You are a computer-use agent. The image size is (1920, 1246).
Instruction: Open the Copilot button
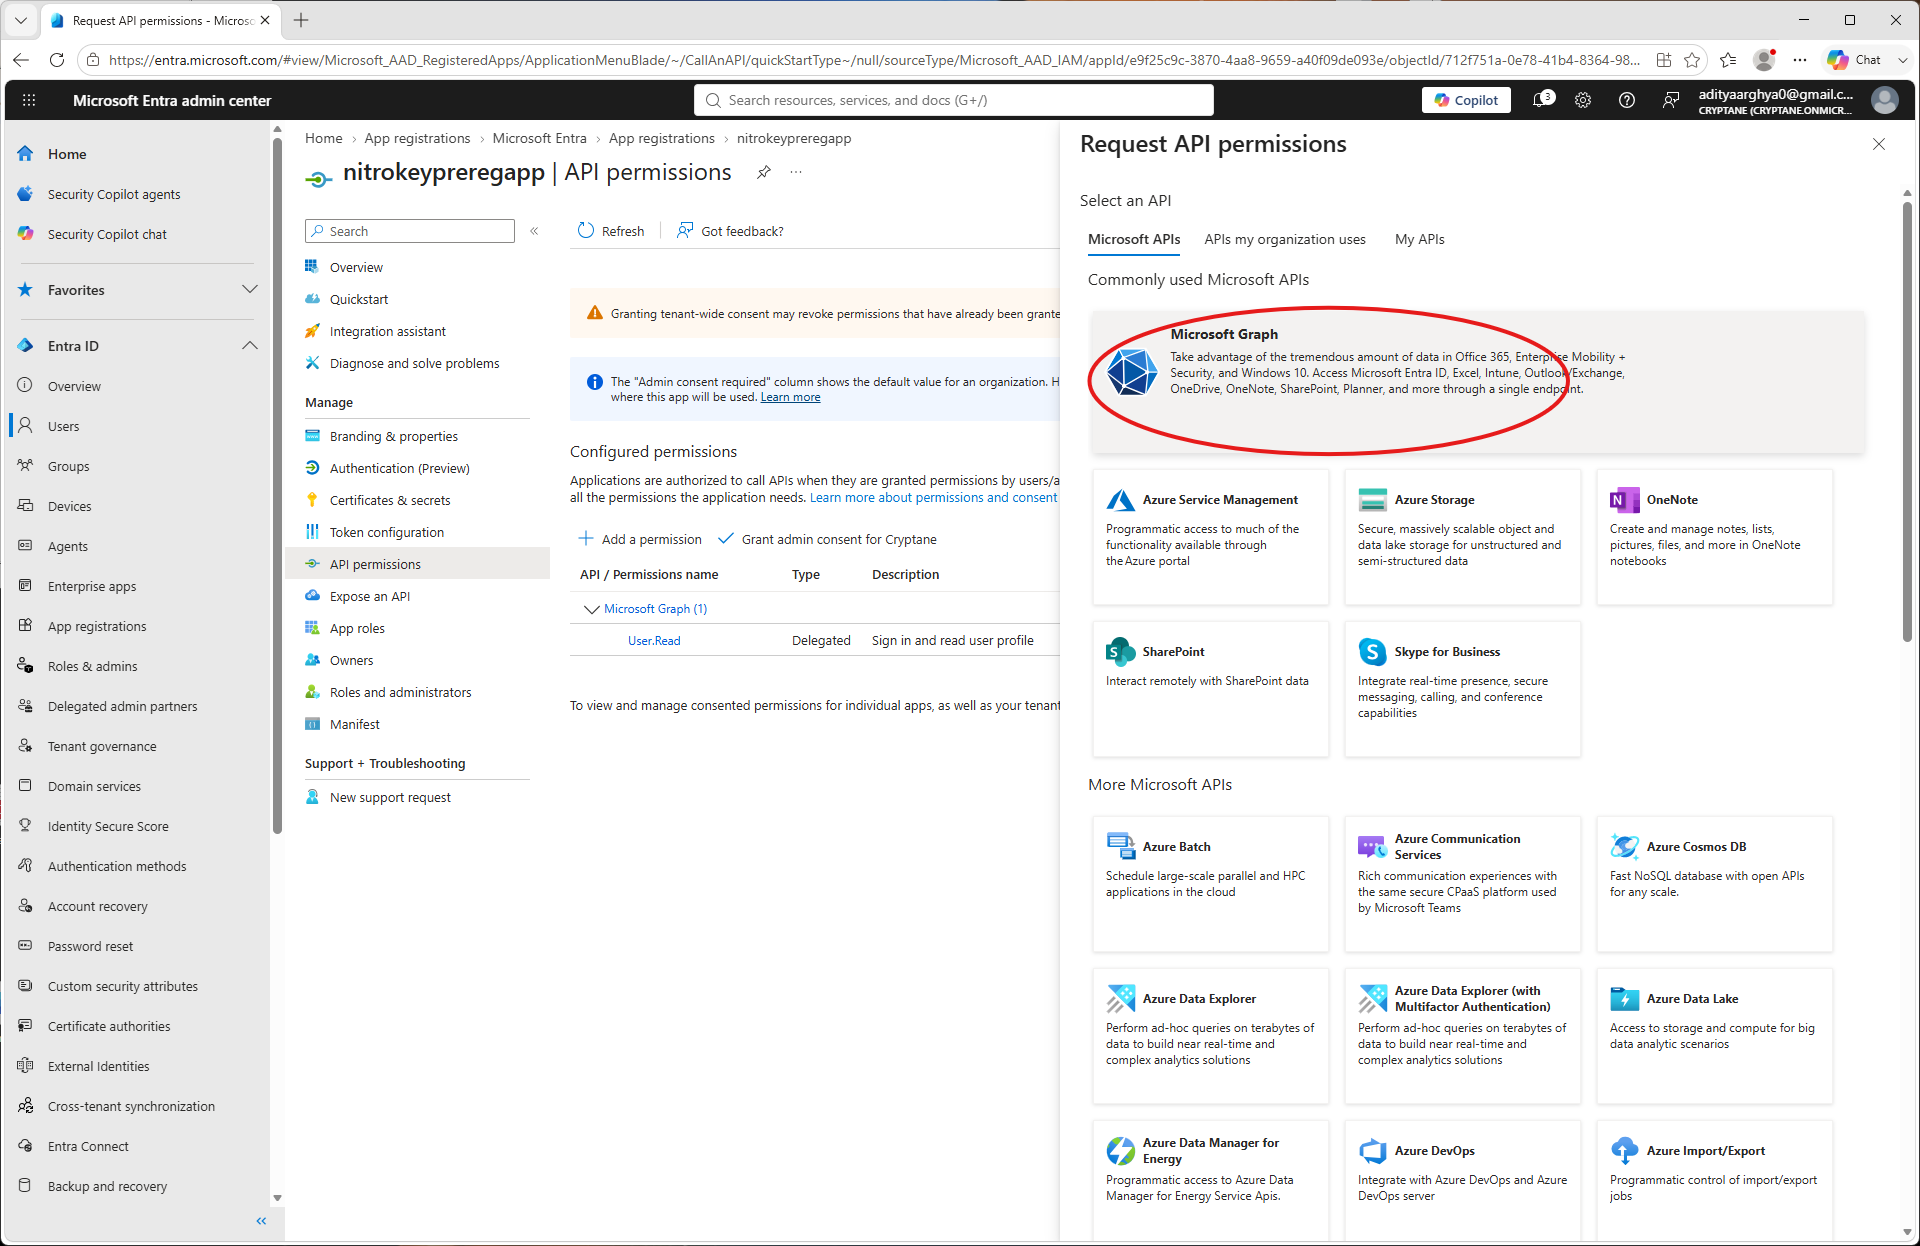click(1466, 100)
